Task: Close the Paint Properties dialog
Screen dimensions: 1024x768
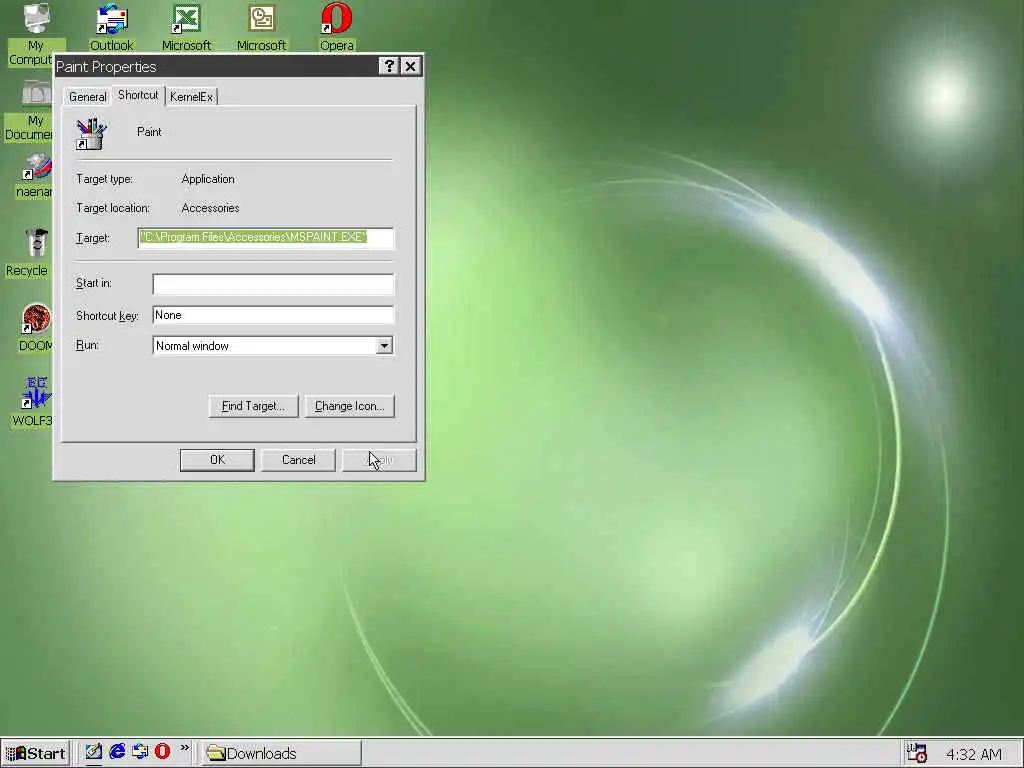Action: click(410, 66)
